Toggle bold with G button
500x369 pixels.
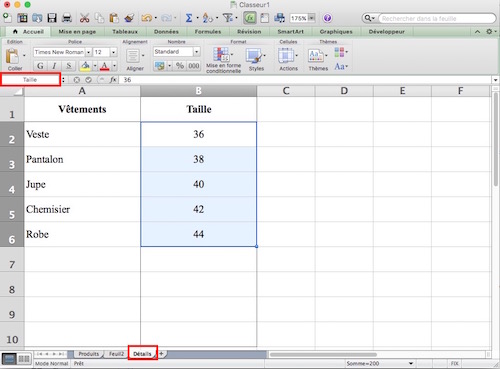40,66
